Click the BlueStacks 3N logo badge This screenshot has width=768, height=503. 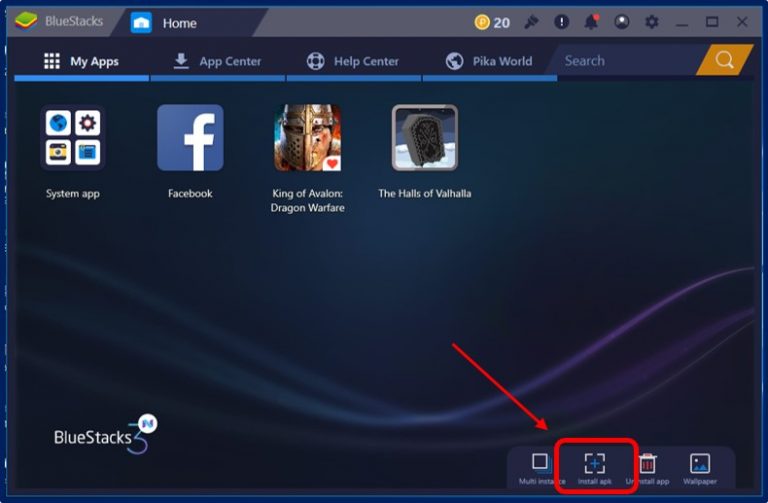pyautogui.click(x=106, y=434)
